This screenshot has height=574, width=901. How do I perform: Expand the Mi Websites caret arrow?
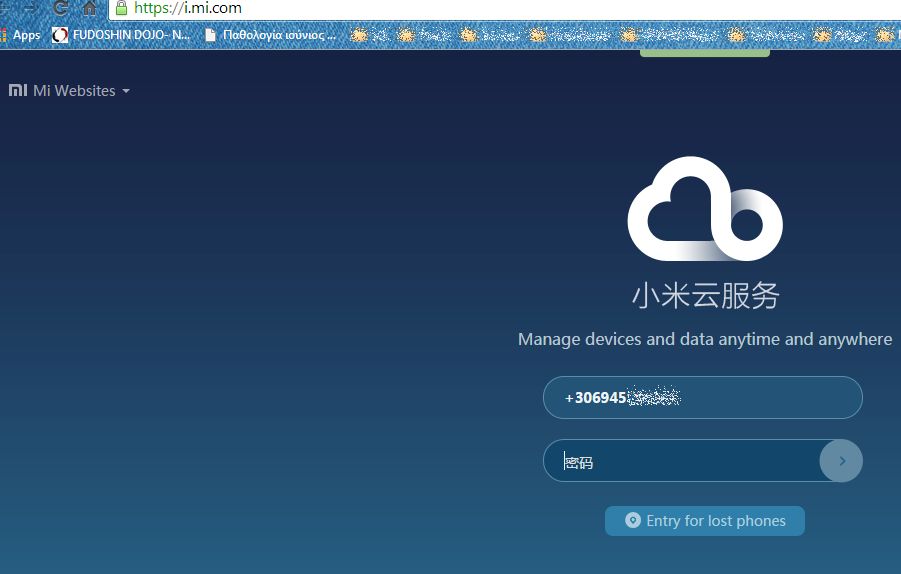click(x=126, y=91)
